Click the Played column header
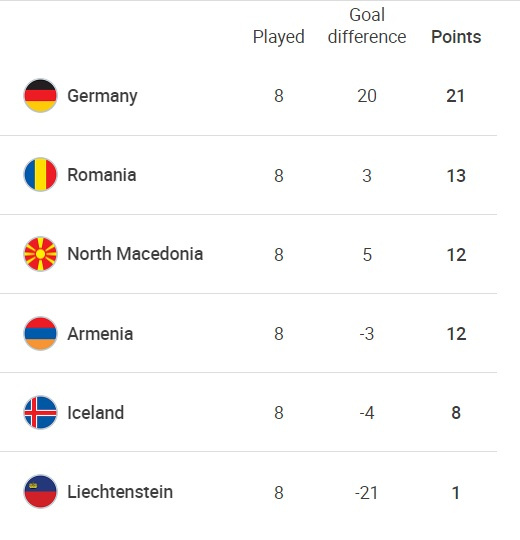Viewport: 520px width, 540px height. point(279,37)
